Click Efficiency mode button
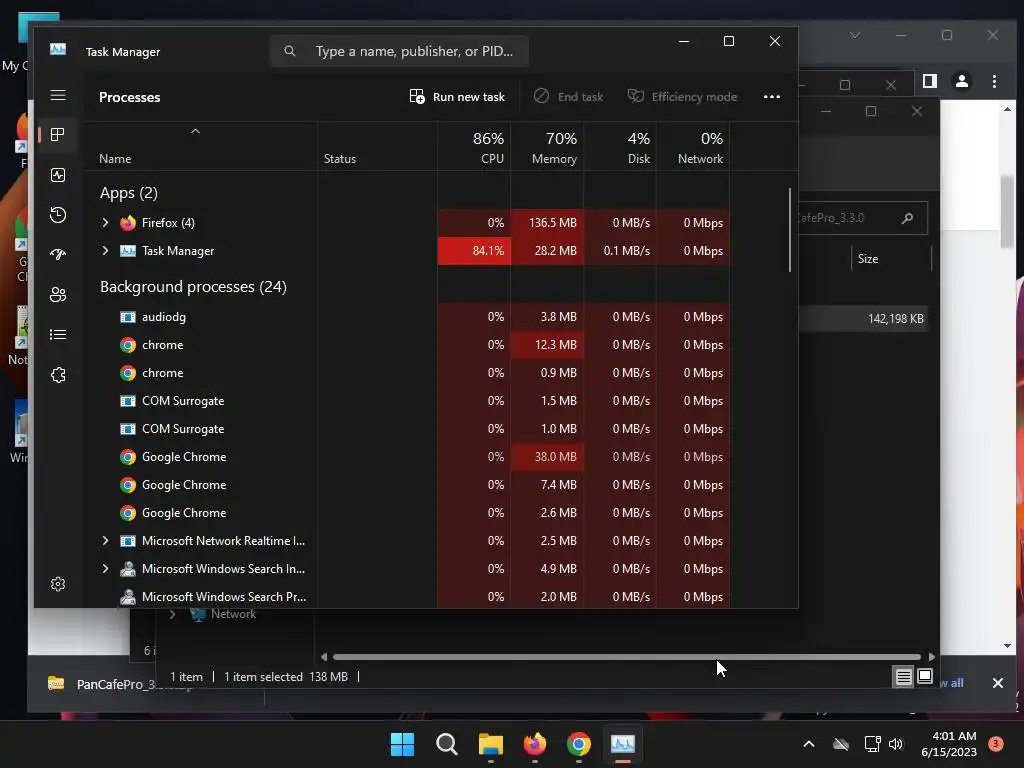 [682, 97]
